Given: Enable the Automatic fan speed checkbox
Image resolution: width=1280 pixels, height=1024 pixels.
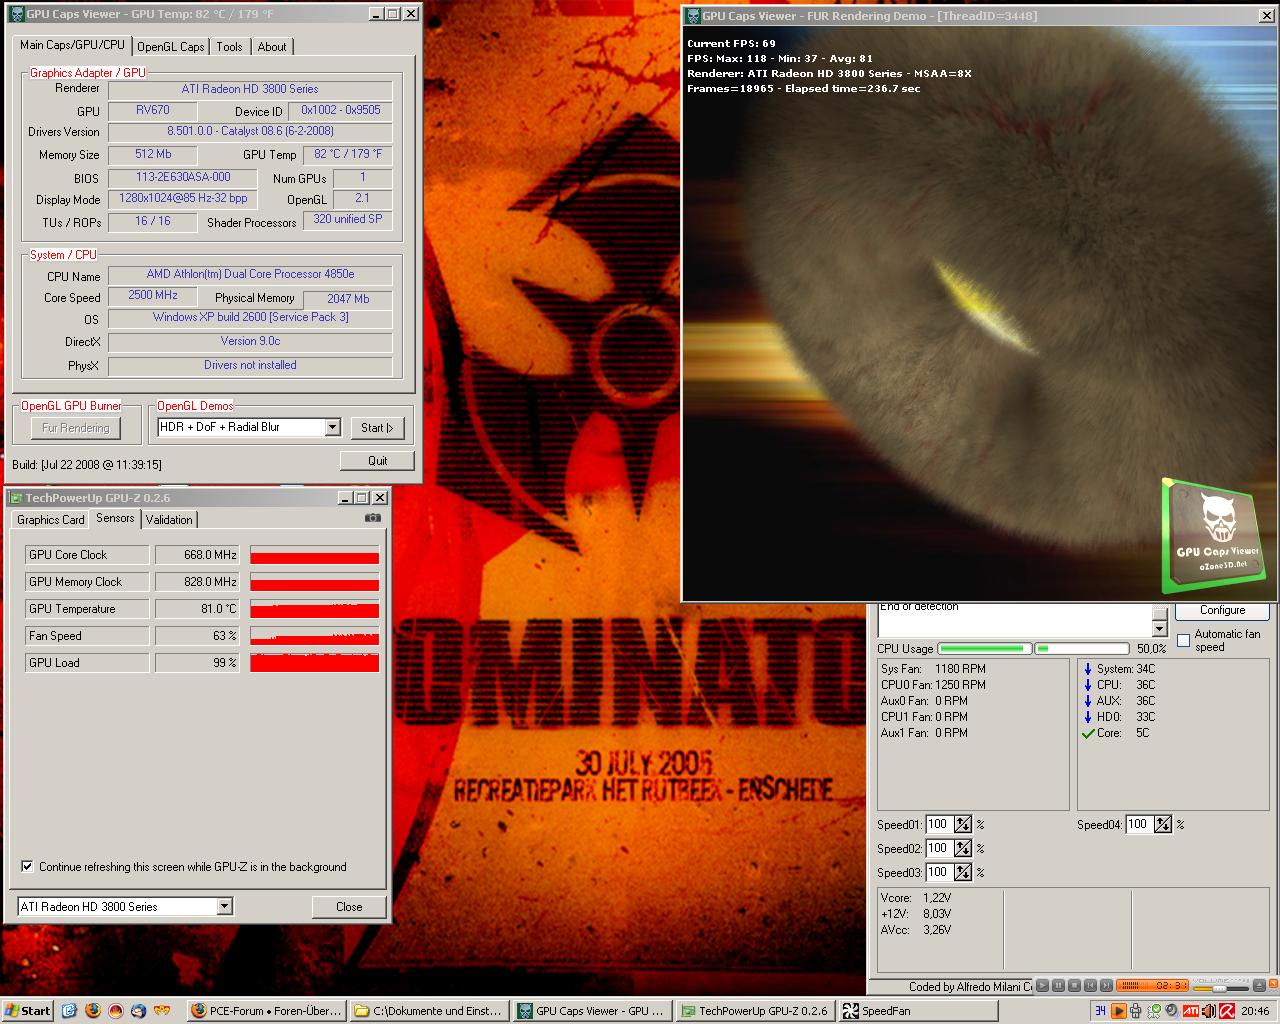Looking at the screenshot, I should point(1184,640).
